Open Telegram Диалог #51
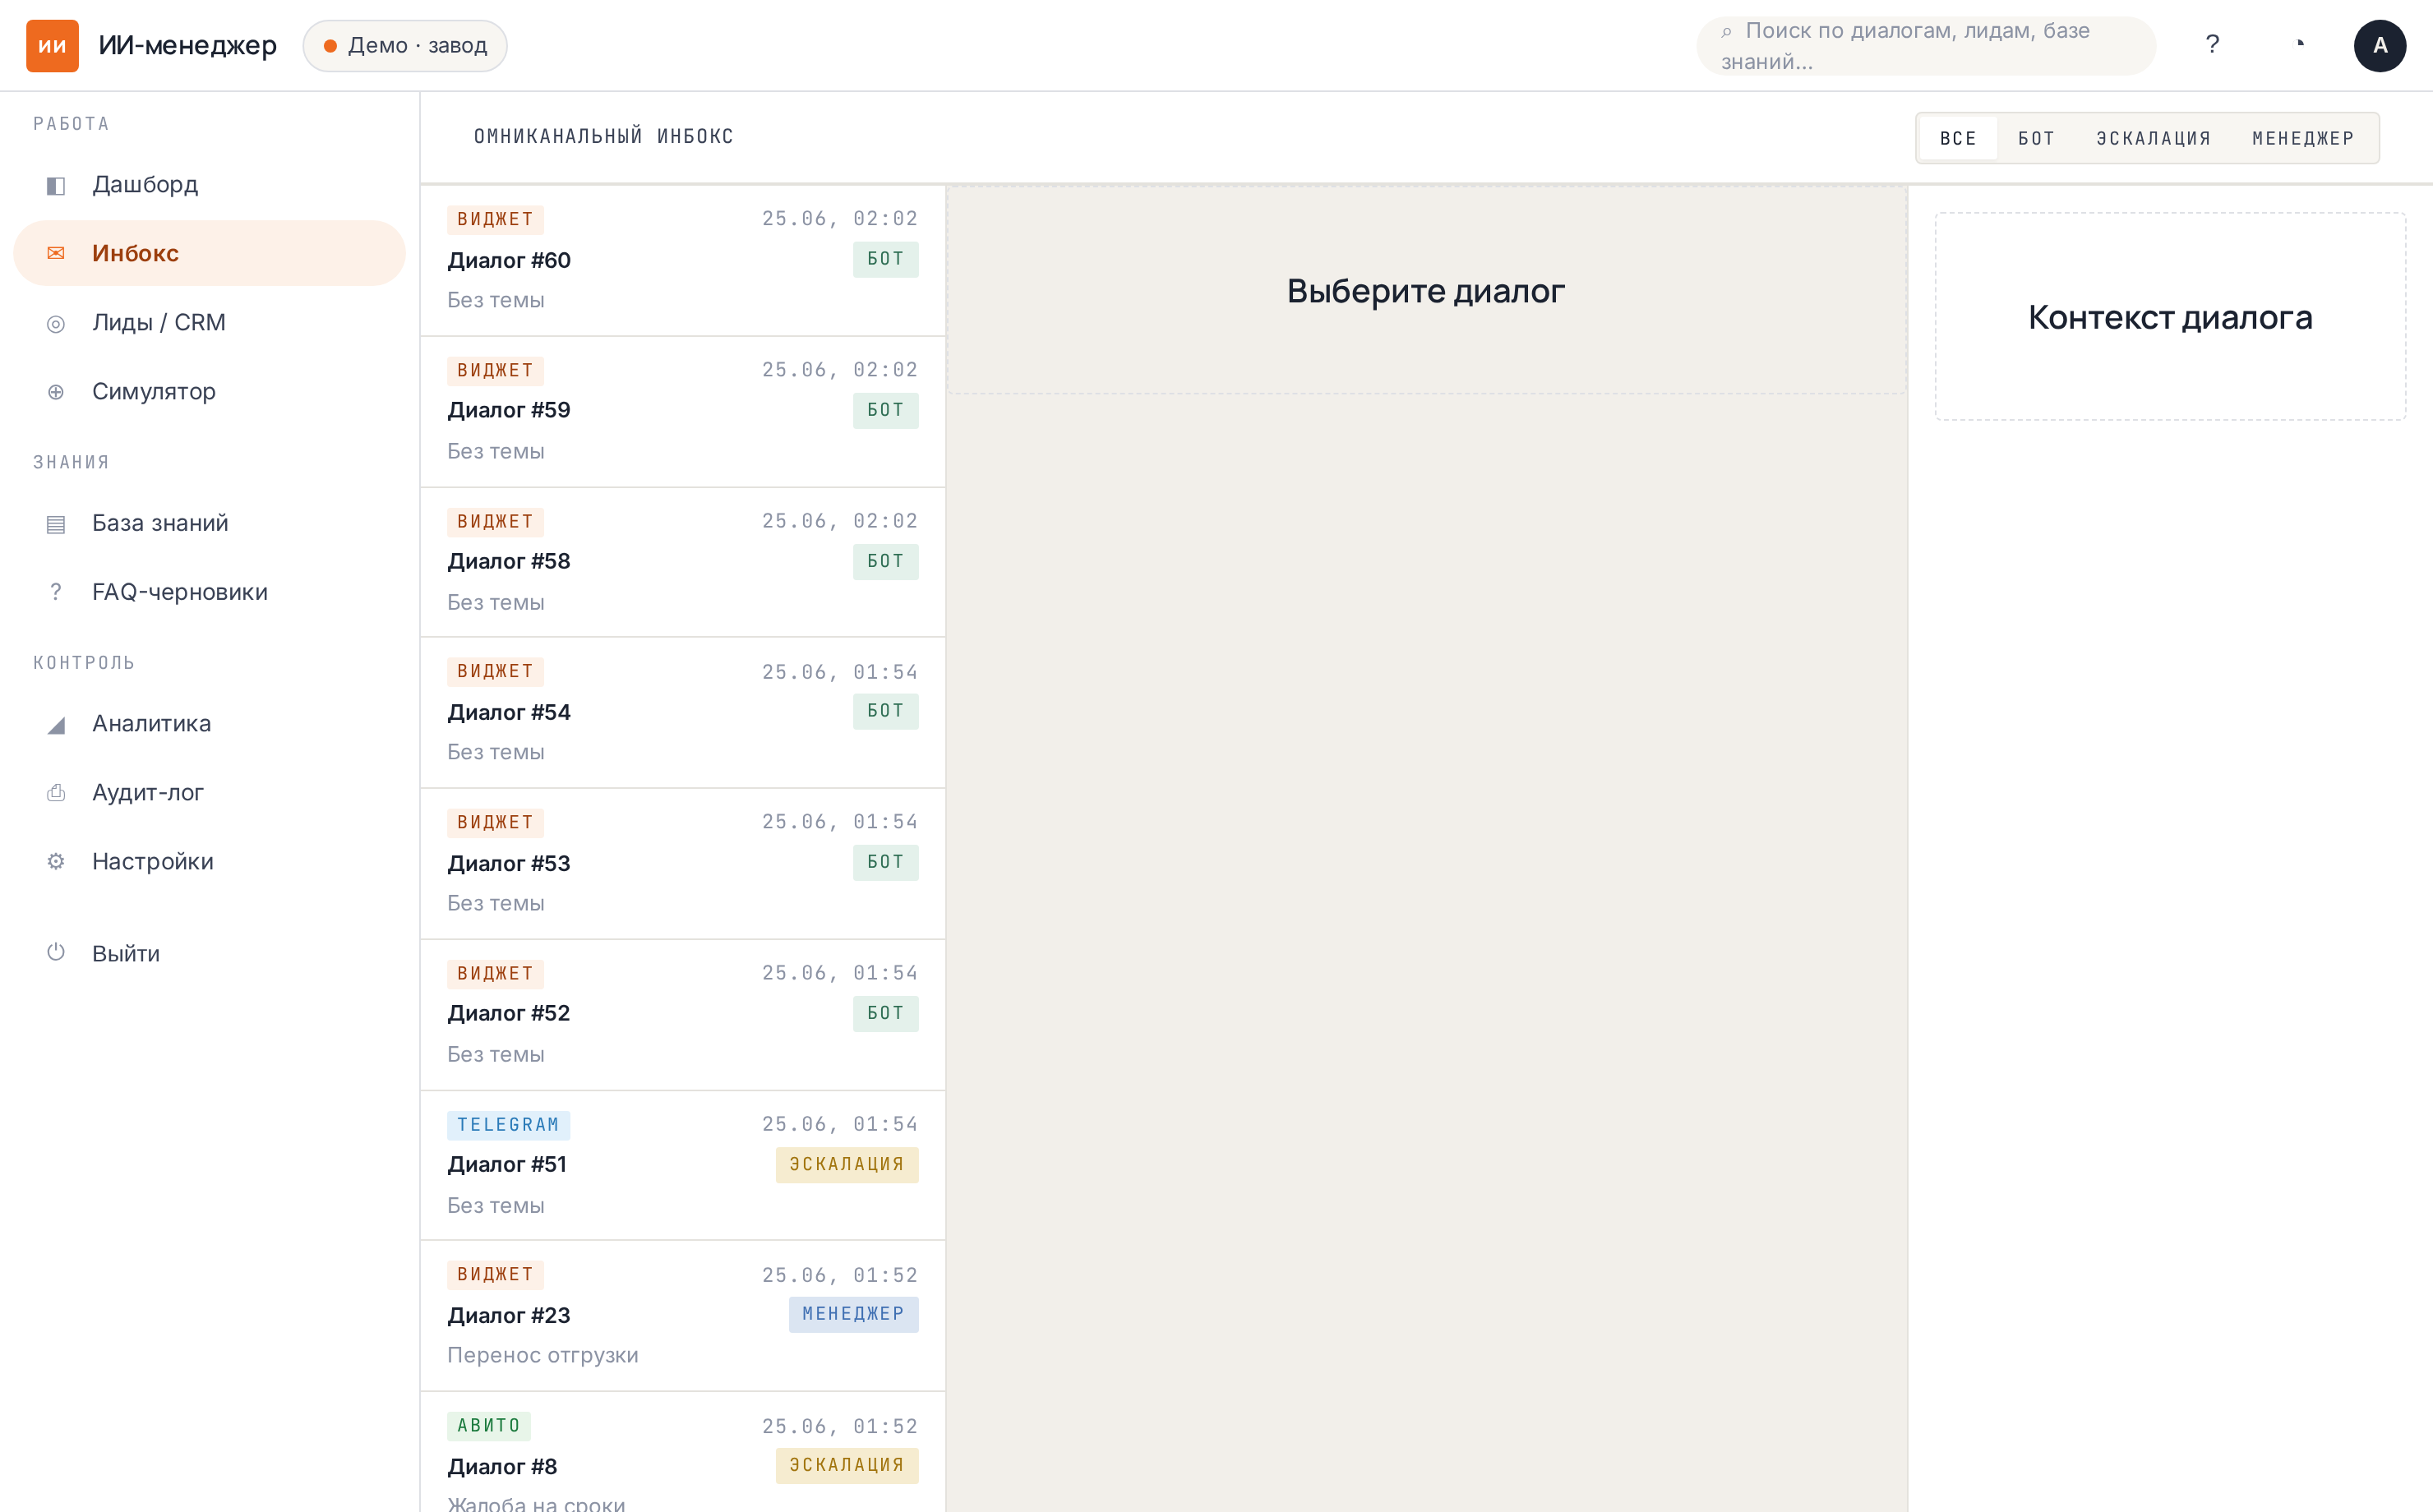The width and height of the screenshot is (2433, 1512). [x=683, y=1166]
